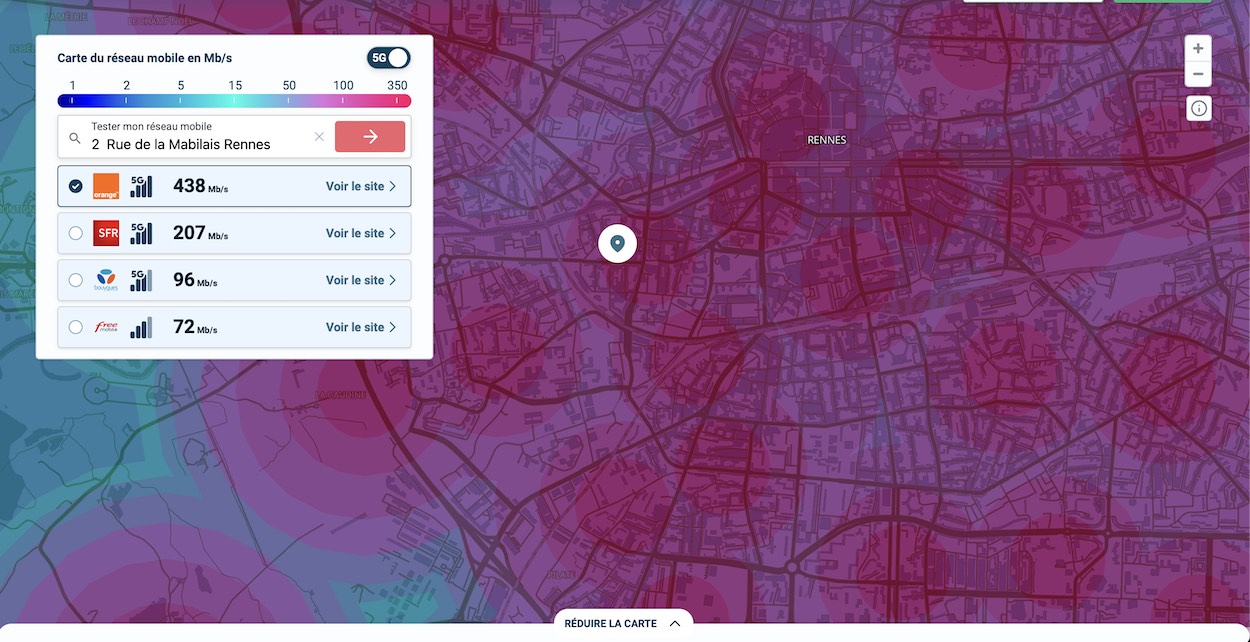The image size is (1250, 642).
Task: Select the SFR radio button
Action: coord(76,233)
